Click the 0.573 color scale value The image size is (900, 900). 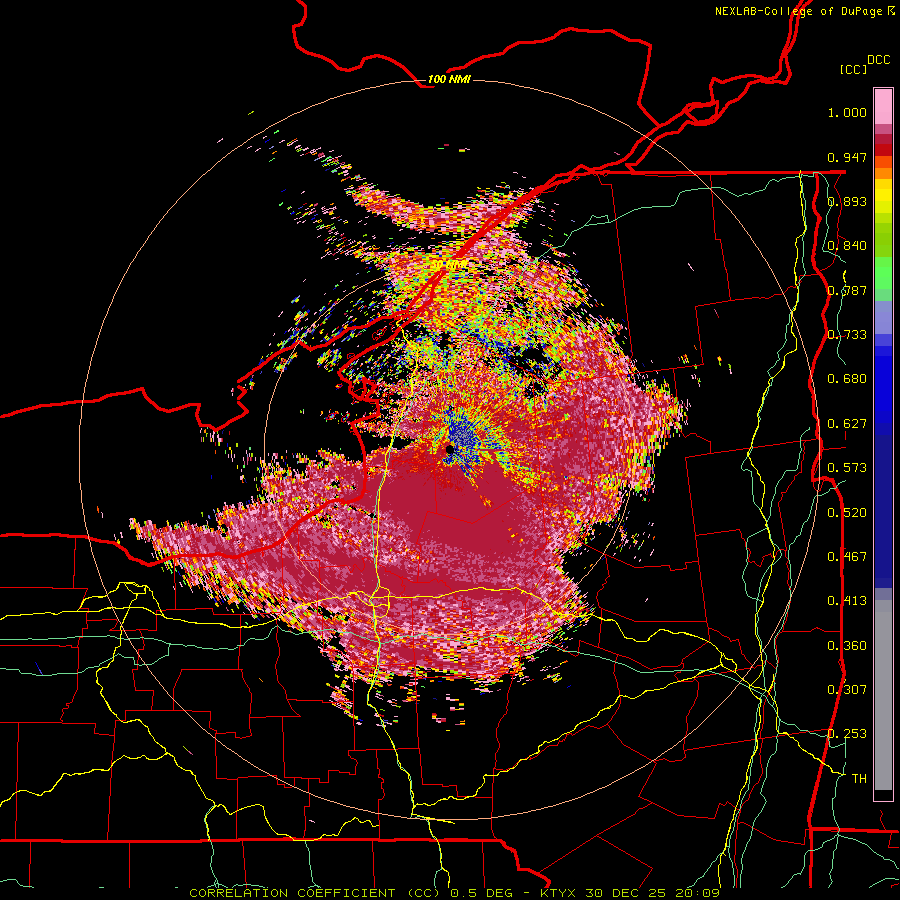(x=847, y=468)
